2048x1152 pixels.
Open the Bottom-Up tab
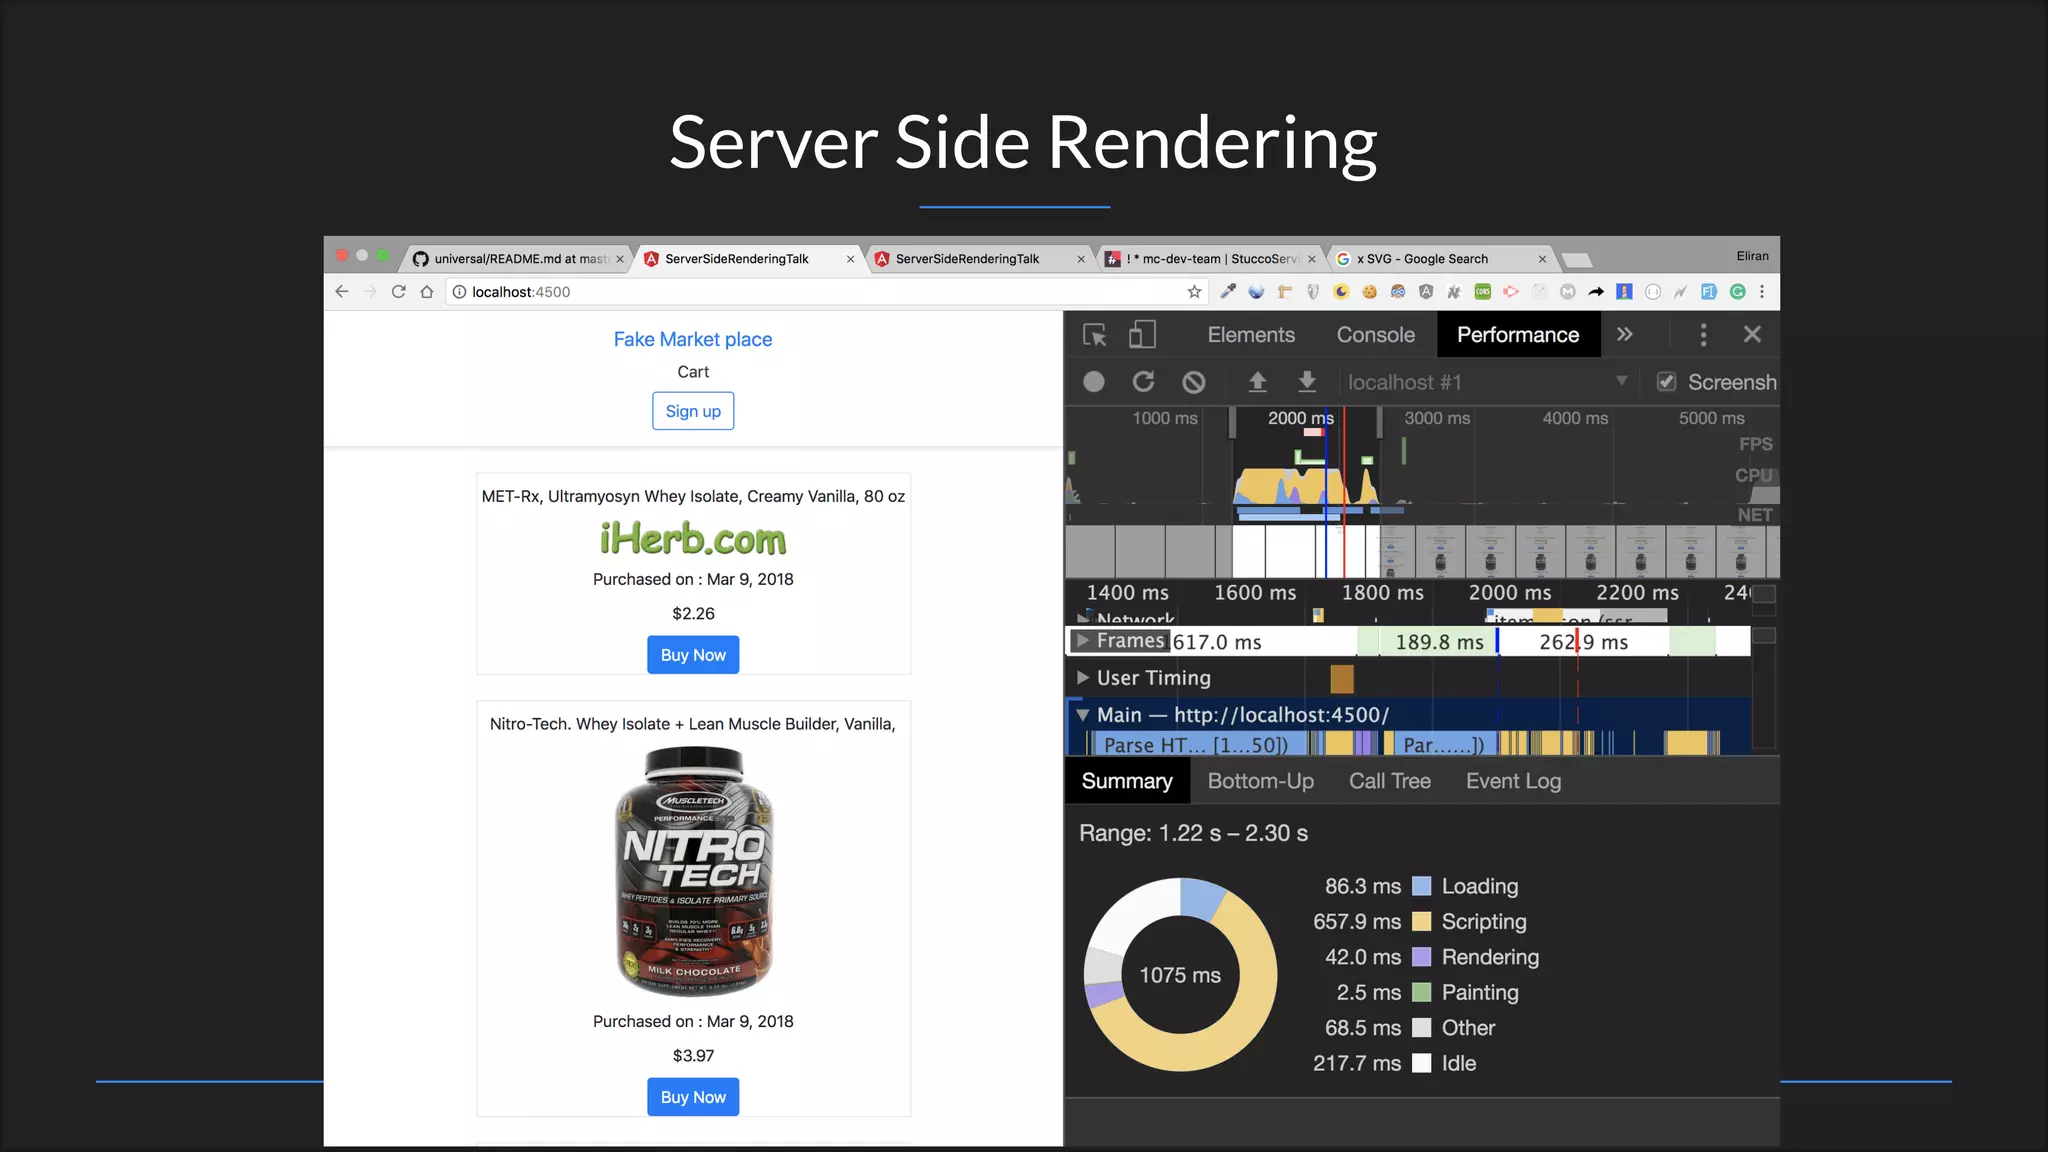[1260, 781]
